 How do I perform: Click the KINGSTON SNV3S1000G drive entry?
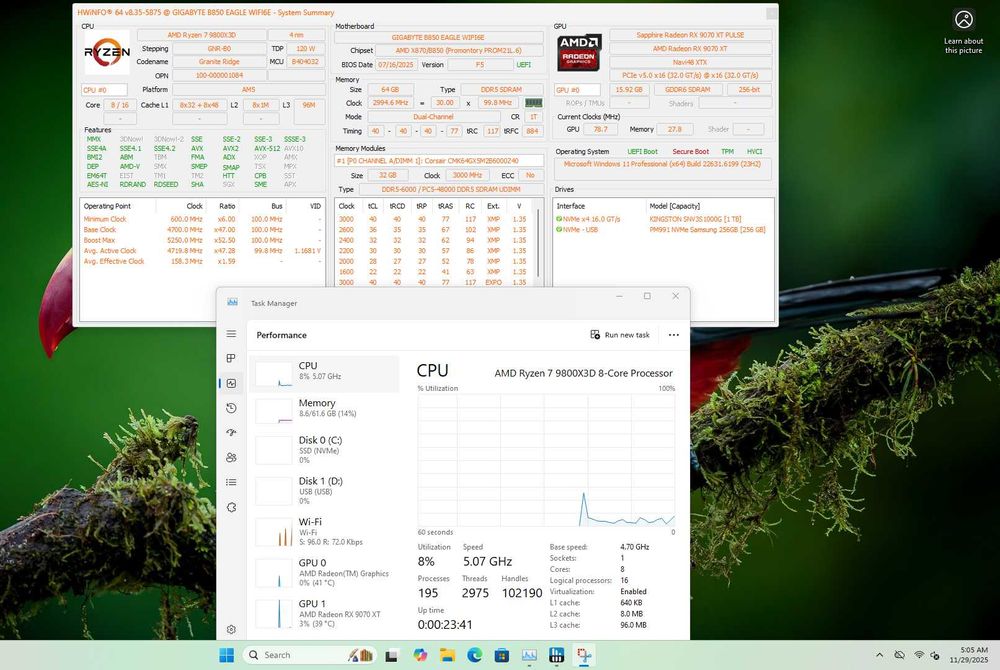pyautogui.click(x=695, y=219)
